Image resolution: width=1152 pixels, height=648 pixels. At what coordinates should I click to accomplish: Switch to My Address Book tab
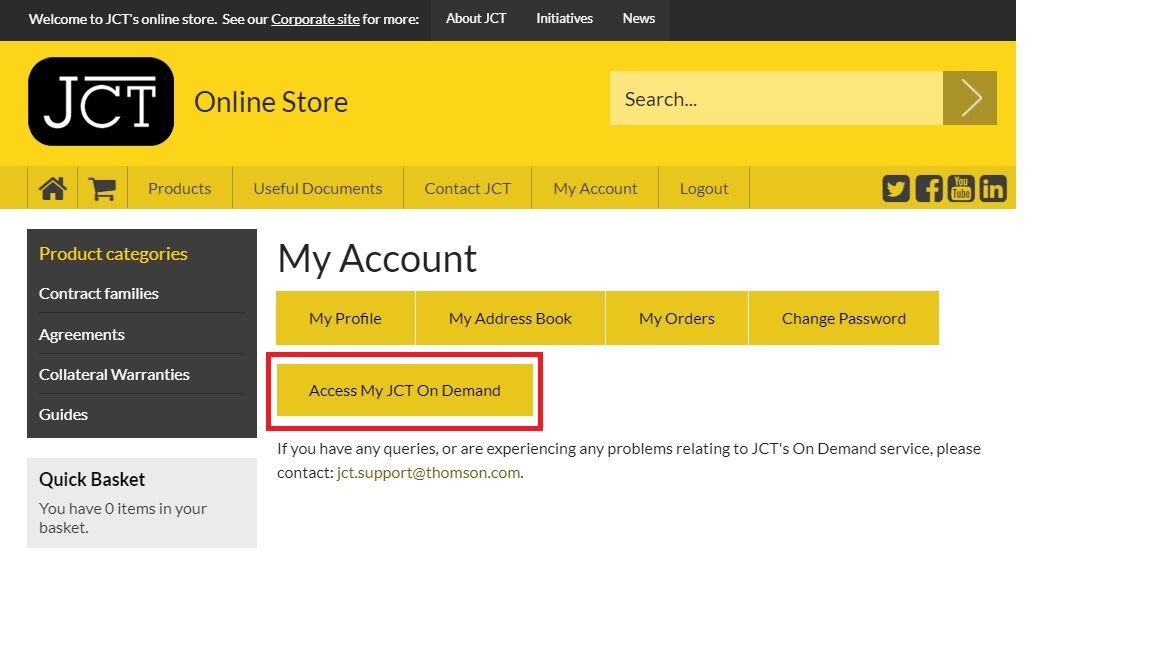[x=510, y=318]
